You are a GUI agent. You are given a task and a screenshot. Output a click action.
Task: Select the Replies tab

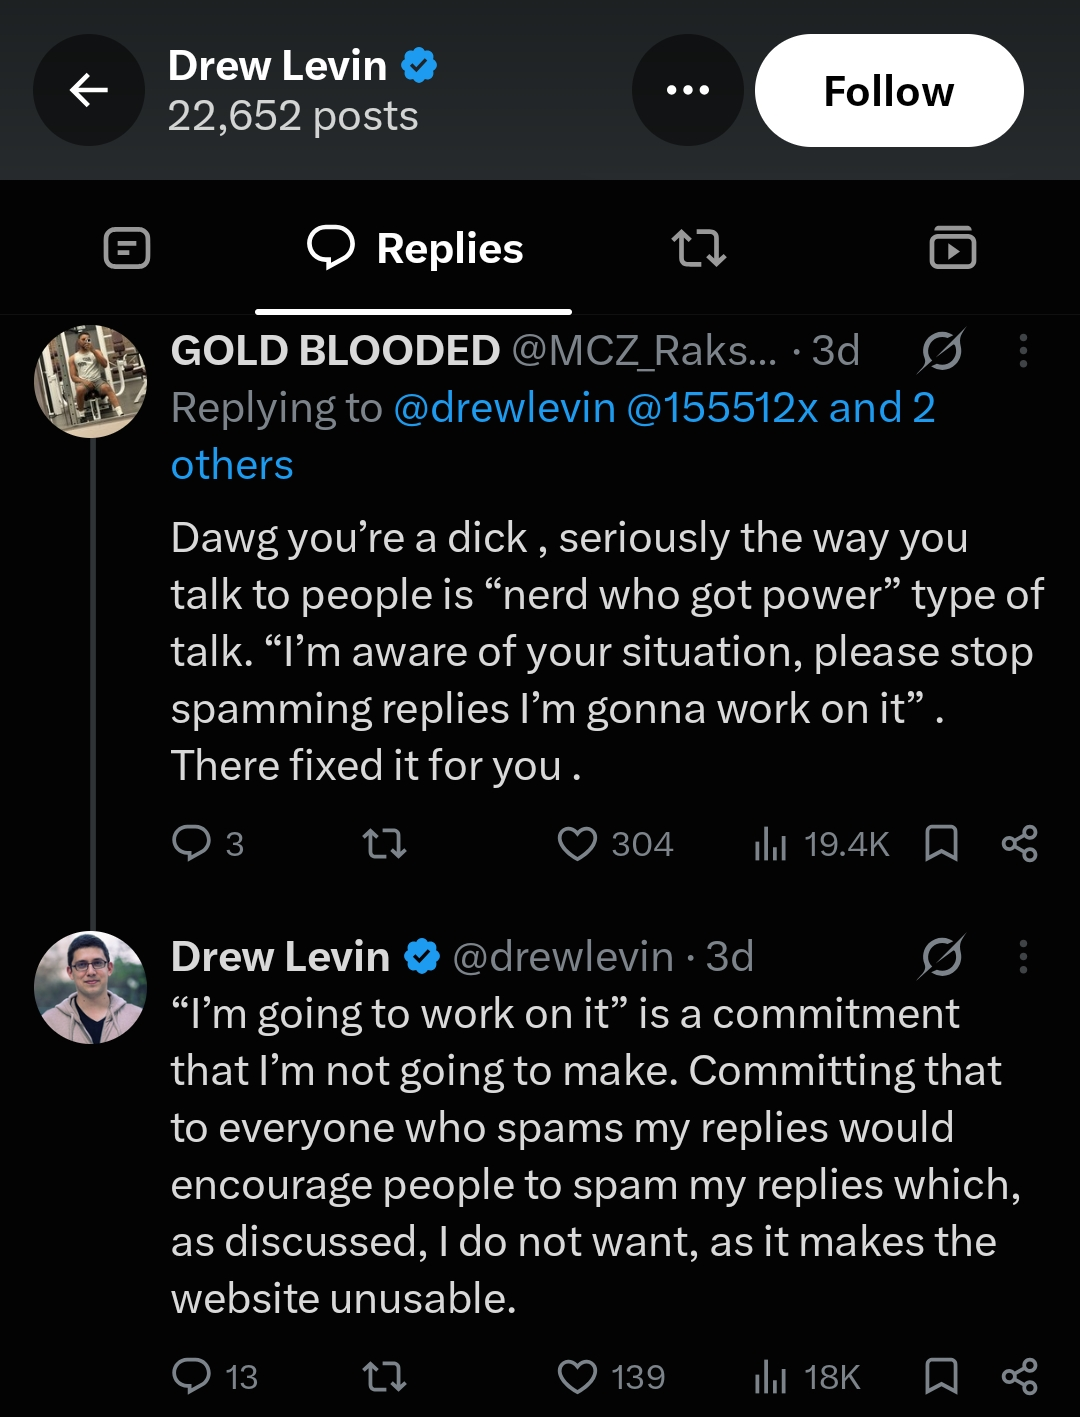pos(414,248)
